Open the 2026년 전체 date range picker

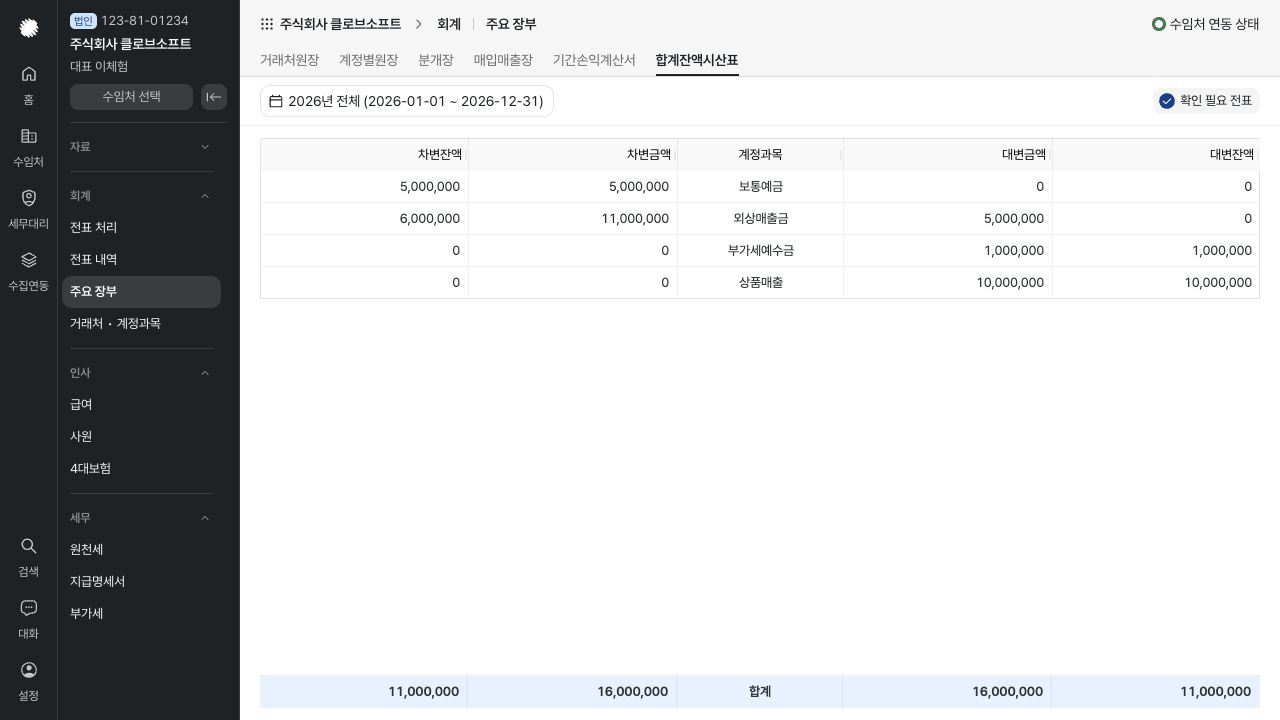(407, 101)
